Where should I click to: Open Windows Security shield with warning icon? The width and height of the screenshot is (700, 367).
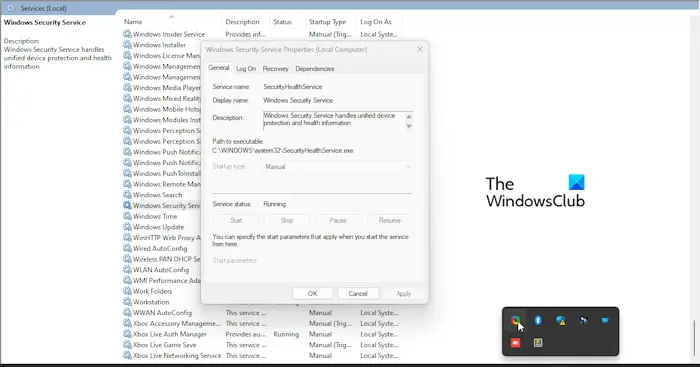pos(561,320)
